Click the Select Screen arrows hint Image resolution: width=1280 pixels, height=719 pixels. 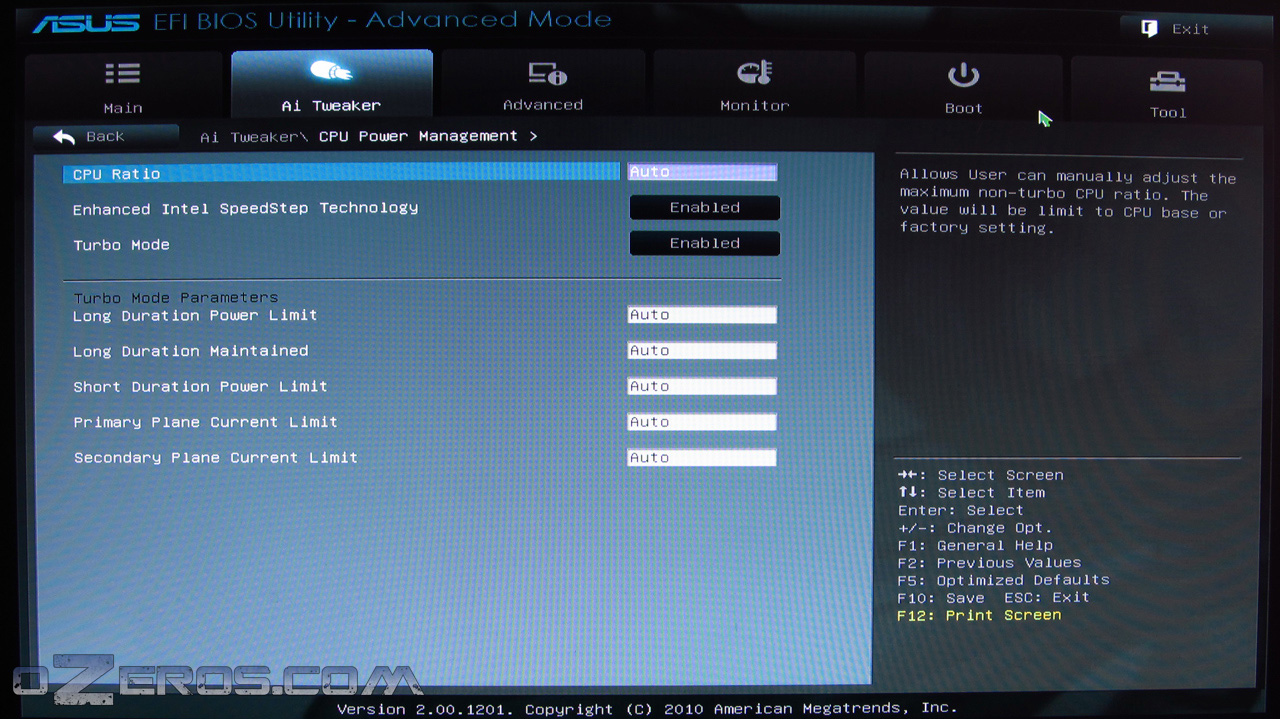[x=980, y=475]
